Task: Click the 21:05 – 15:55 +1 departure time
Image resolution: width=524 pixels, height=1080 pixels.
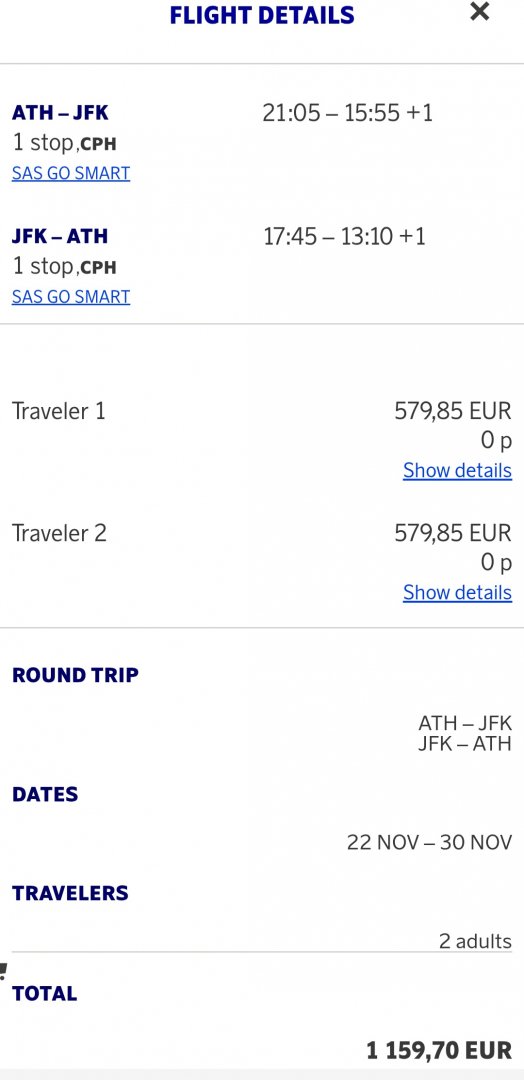Action: tap(348, 113)
